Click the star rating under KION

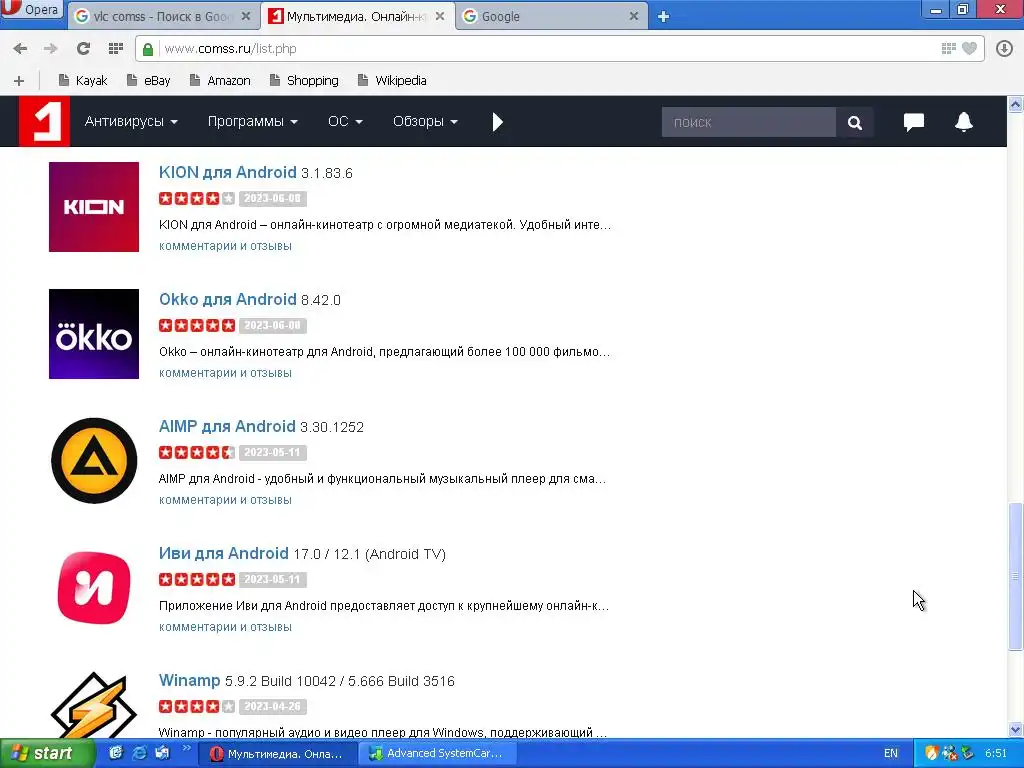pyautogui.click(x=197, y=199)
